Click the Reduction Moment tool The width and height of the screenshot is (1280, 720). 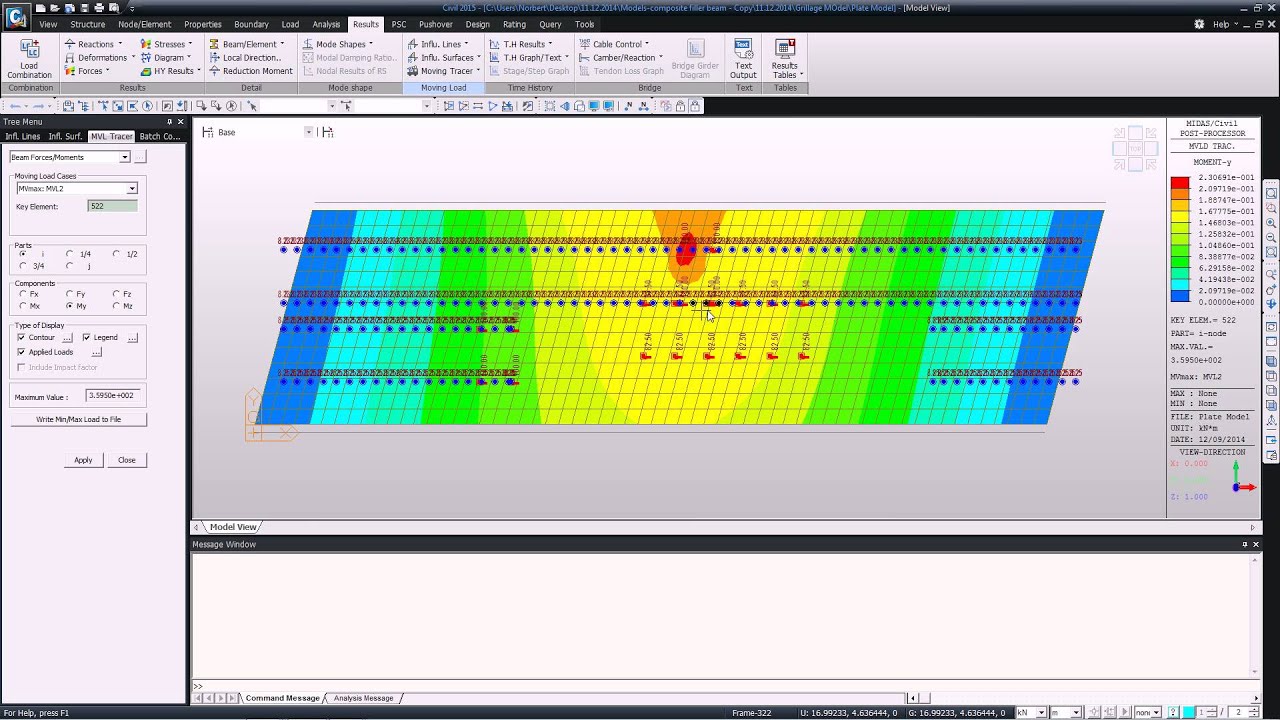[x=250, y=71]
